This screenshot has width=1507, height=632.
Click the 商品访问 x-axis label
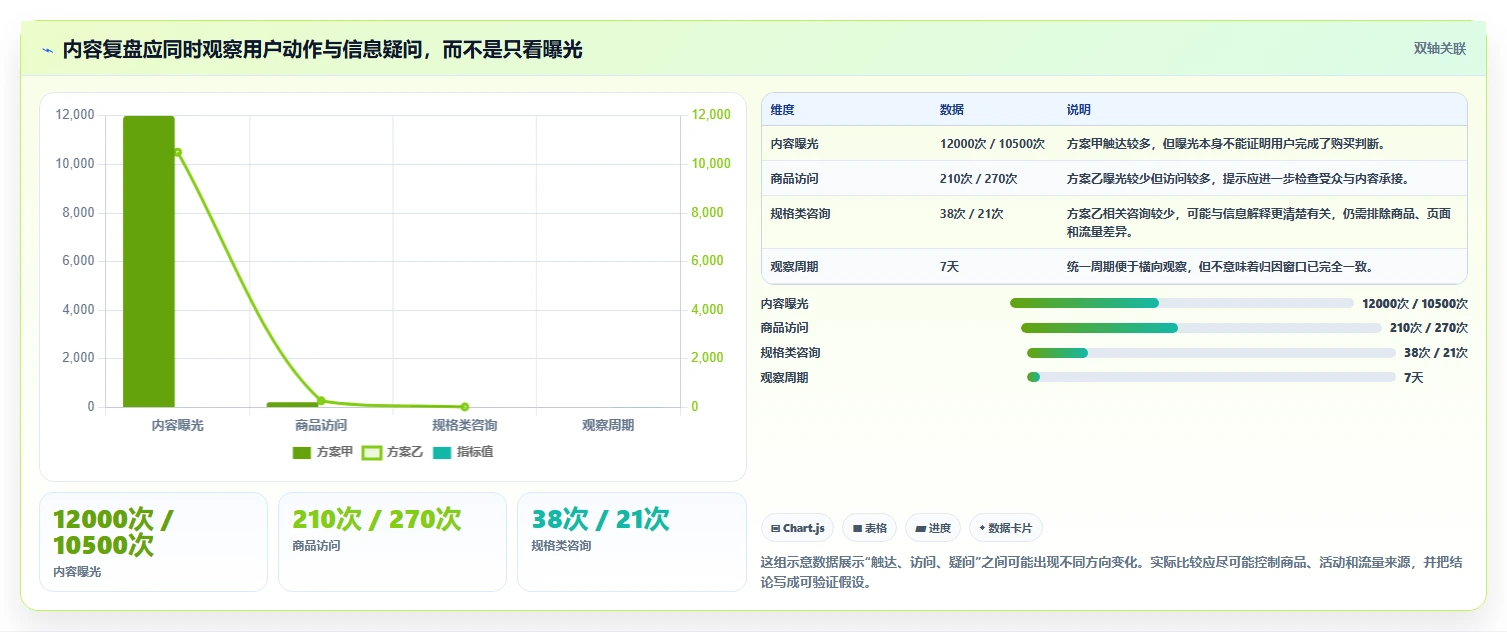tap(321, 425)
